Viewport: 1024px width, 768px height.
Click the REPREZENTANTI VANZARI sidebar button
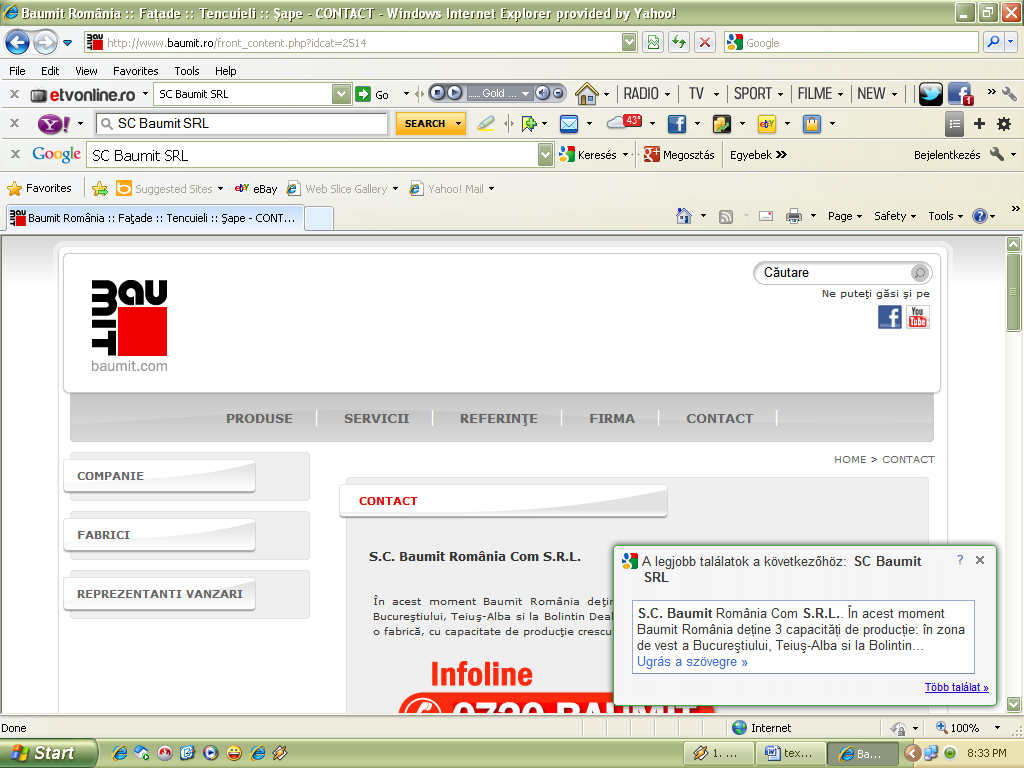(x=159, y=594)
